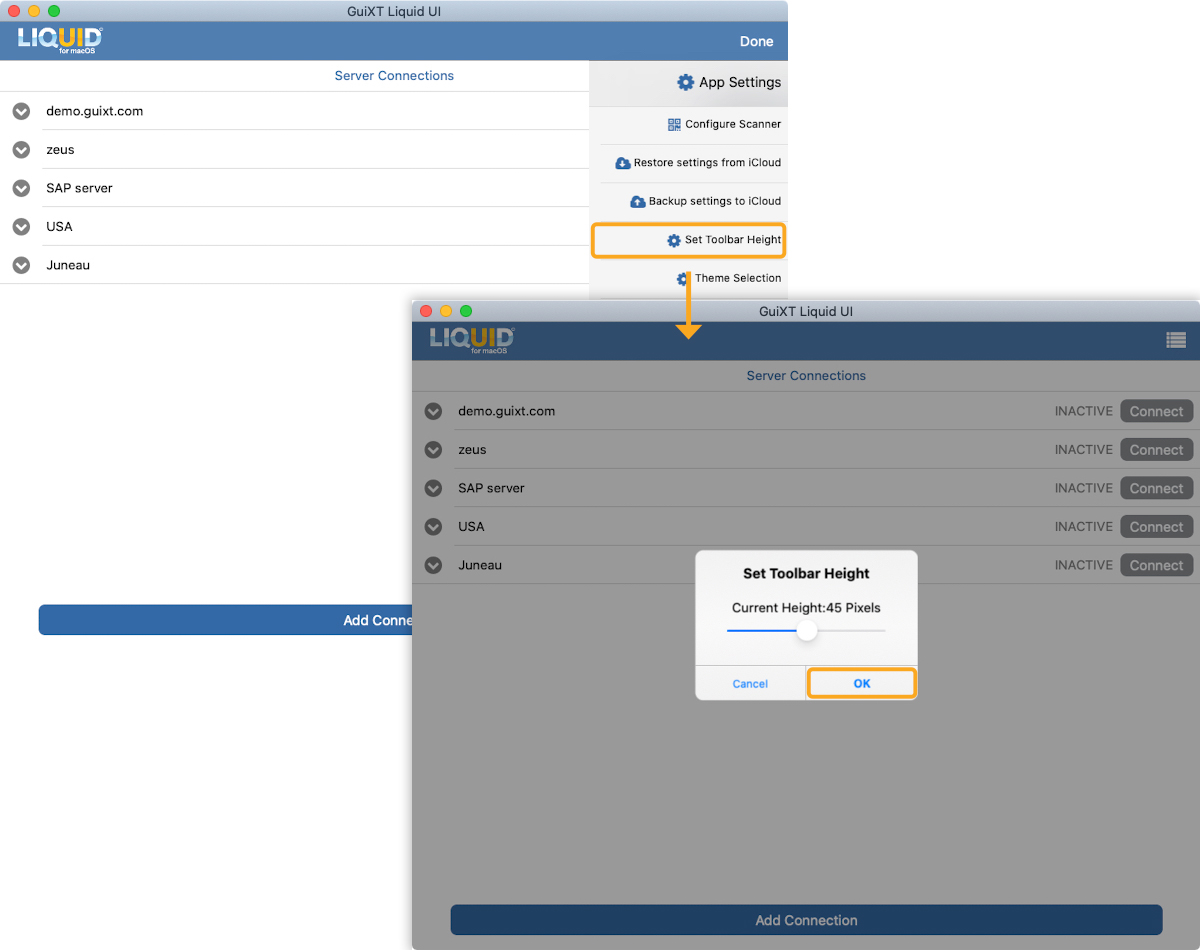Click the Configure Scanner QR icon
Screen dimensions: 1200x950
(x=674, y=125)
